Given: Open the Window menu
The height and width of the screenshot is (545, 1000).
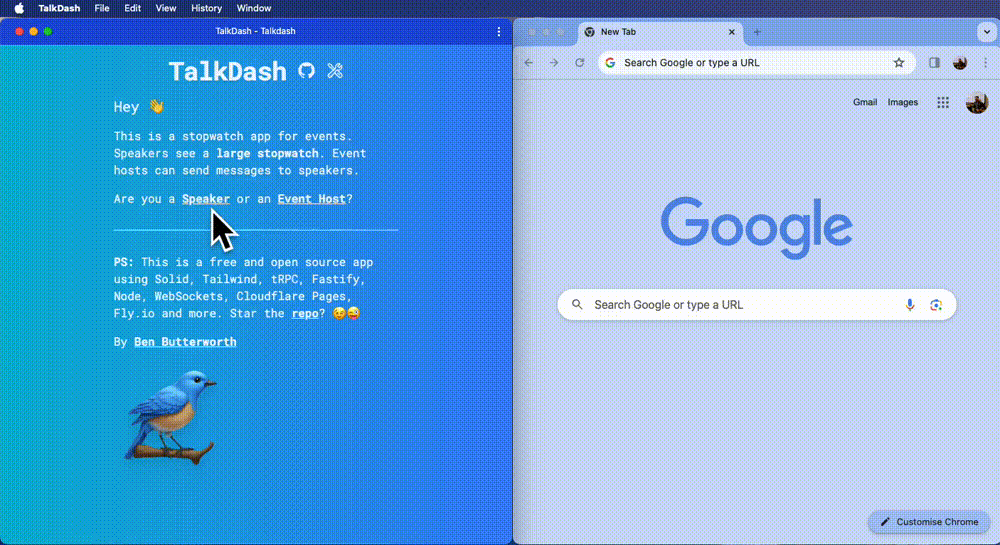Looking at the screenshot, I should click(254, 8).
